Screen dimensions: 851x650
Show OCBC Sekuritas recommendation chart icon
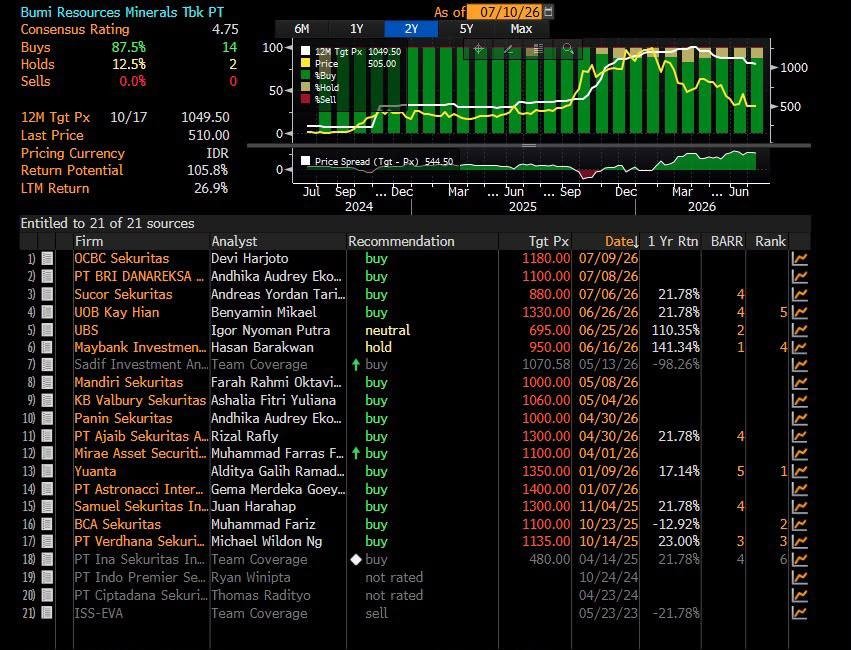(799, 258)
